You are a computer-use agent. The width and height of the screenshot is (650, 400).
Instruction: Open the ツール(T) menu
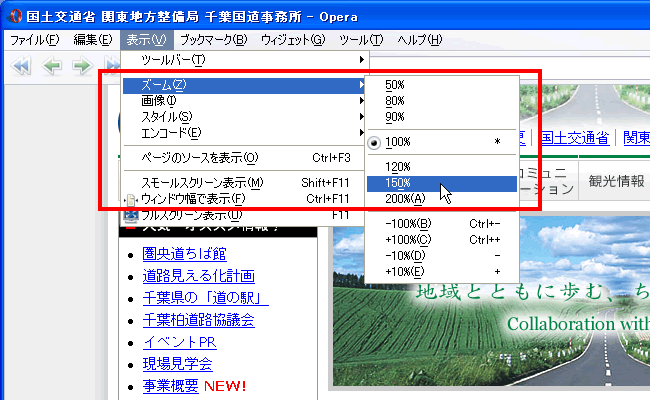tap(361, 40)
